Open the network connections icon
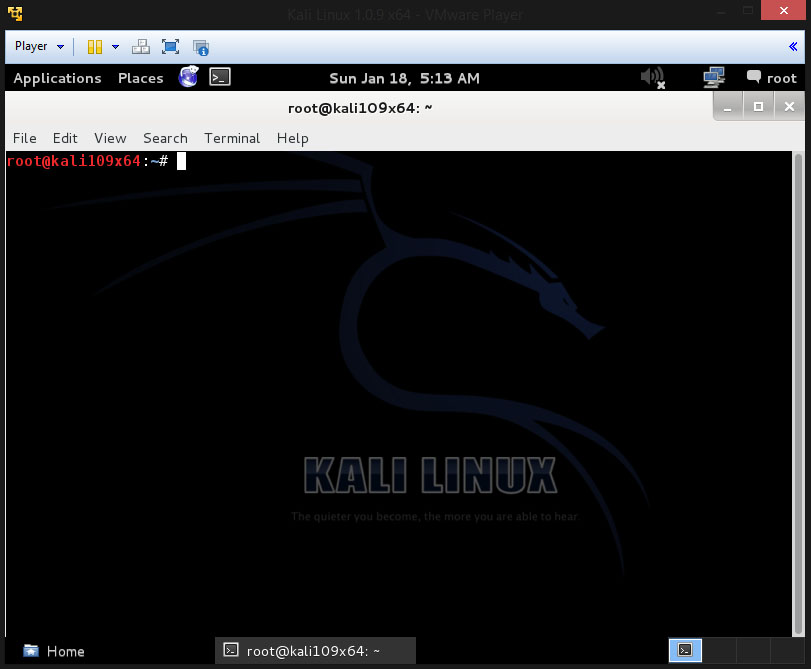The width and height of the screenshot is (811, 669). click(714, 78)
